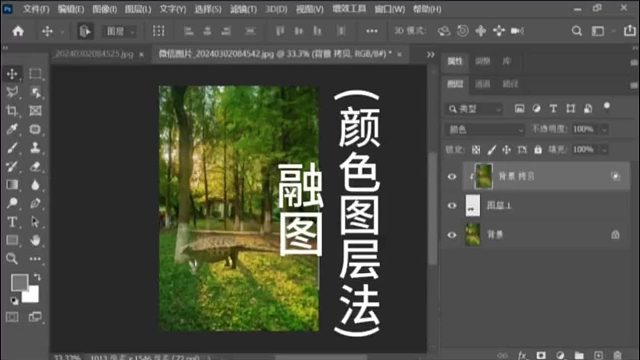This screenshot has height=360, width=640.
Task: Switch to the first document tab 20240302084525.jpg
Action: click(94, 54)
